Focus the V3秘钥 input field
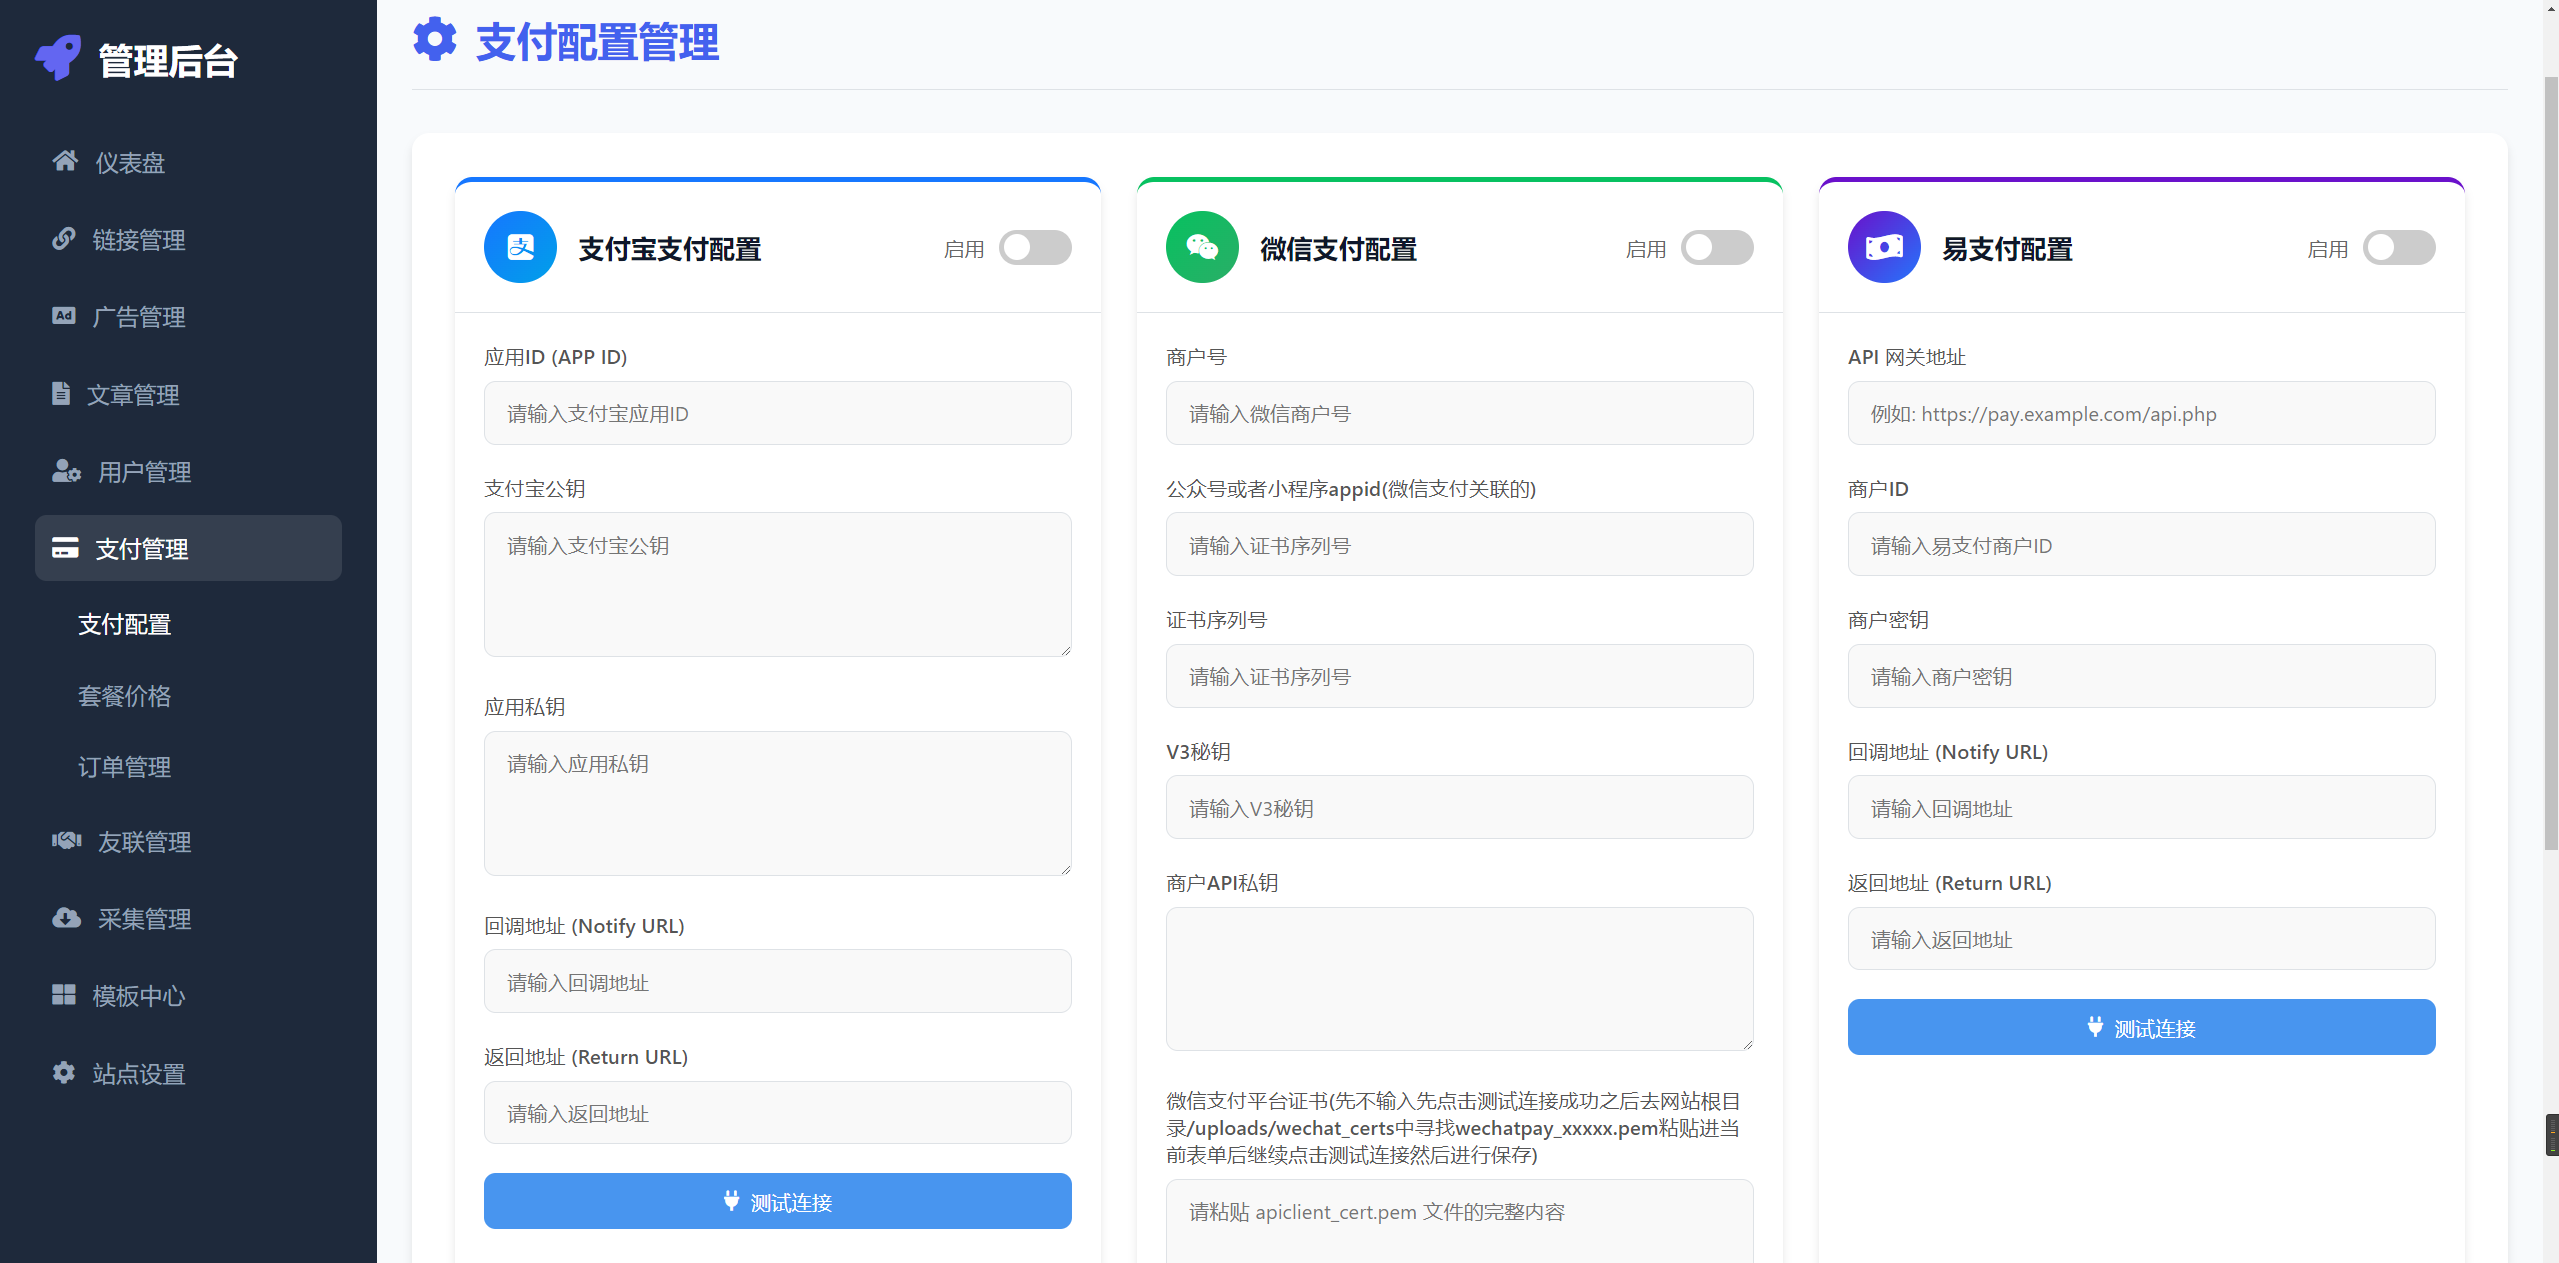The image size is (2559, 1263). (x=1460, y=807)
